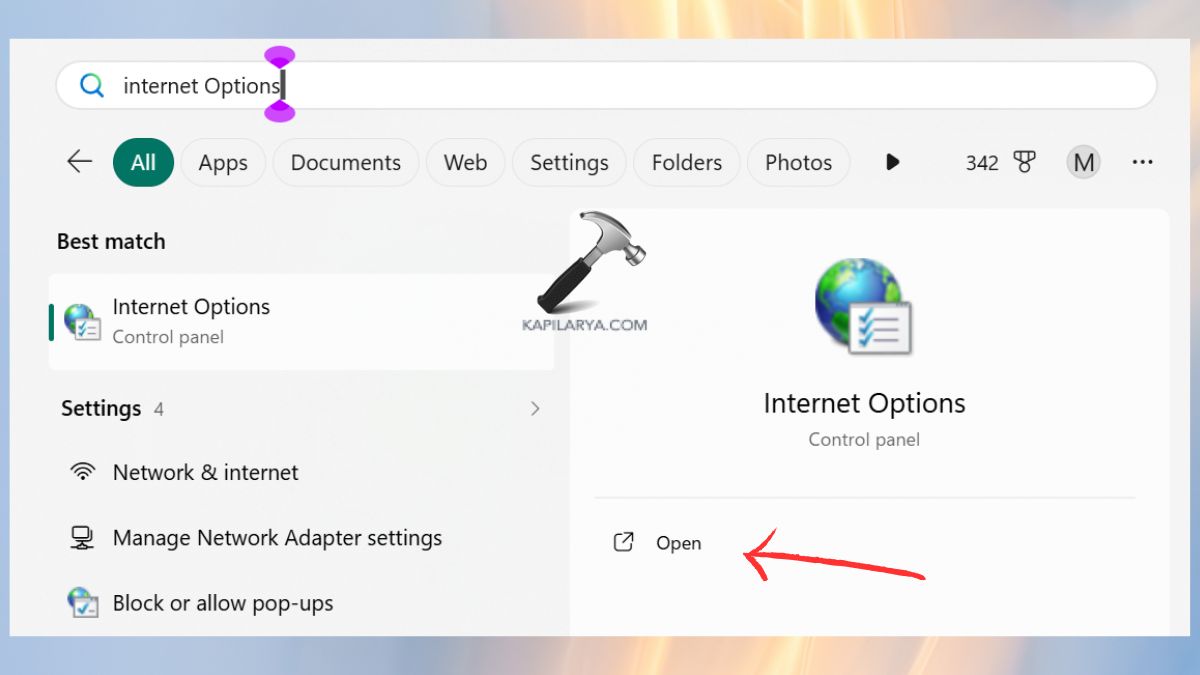
Task: Open the ellipsis options menu
Action: 1142,162
